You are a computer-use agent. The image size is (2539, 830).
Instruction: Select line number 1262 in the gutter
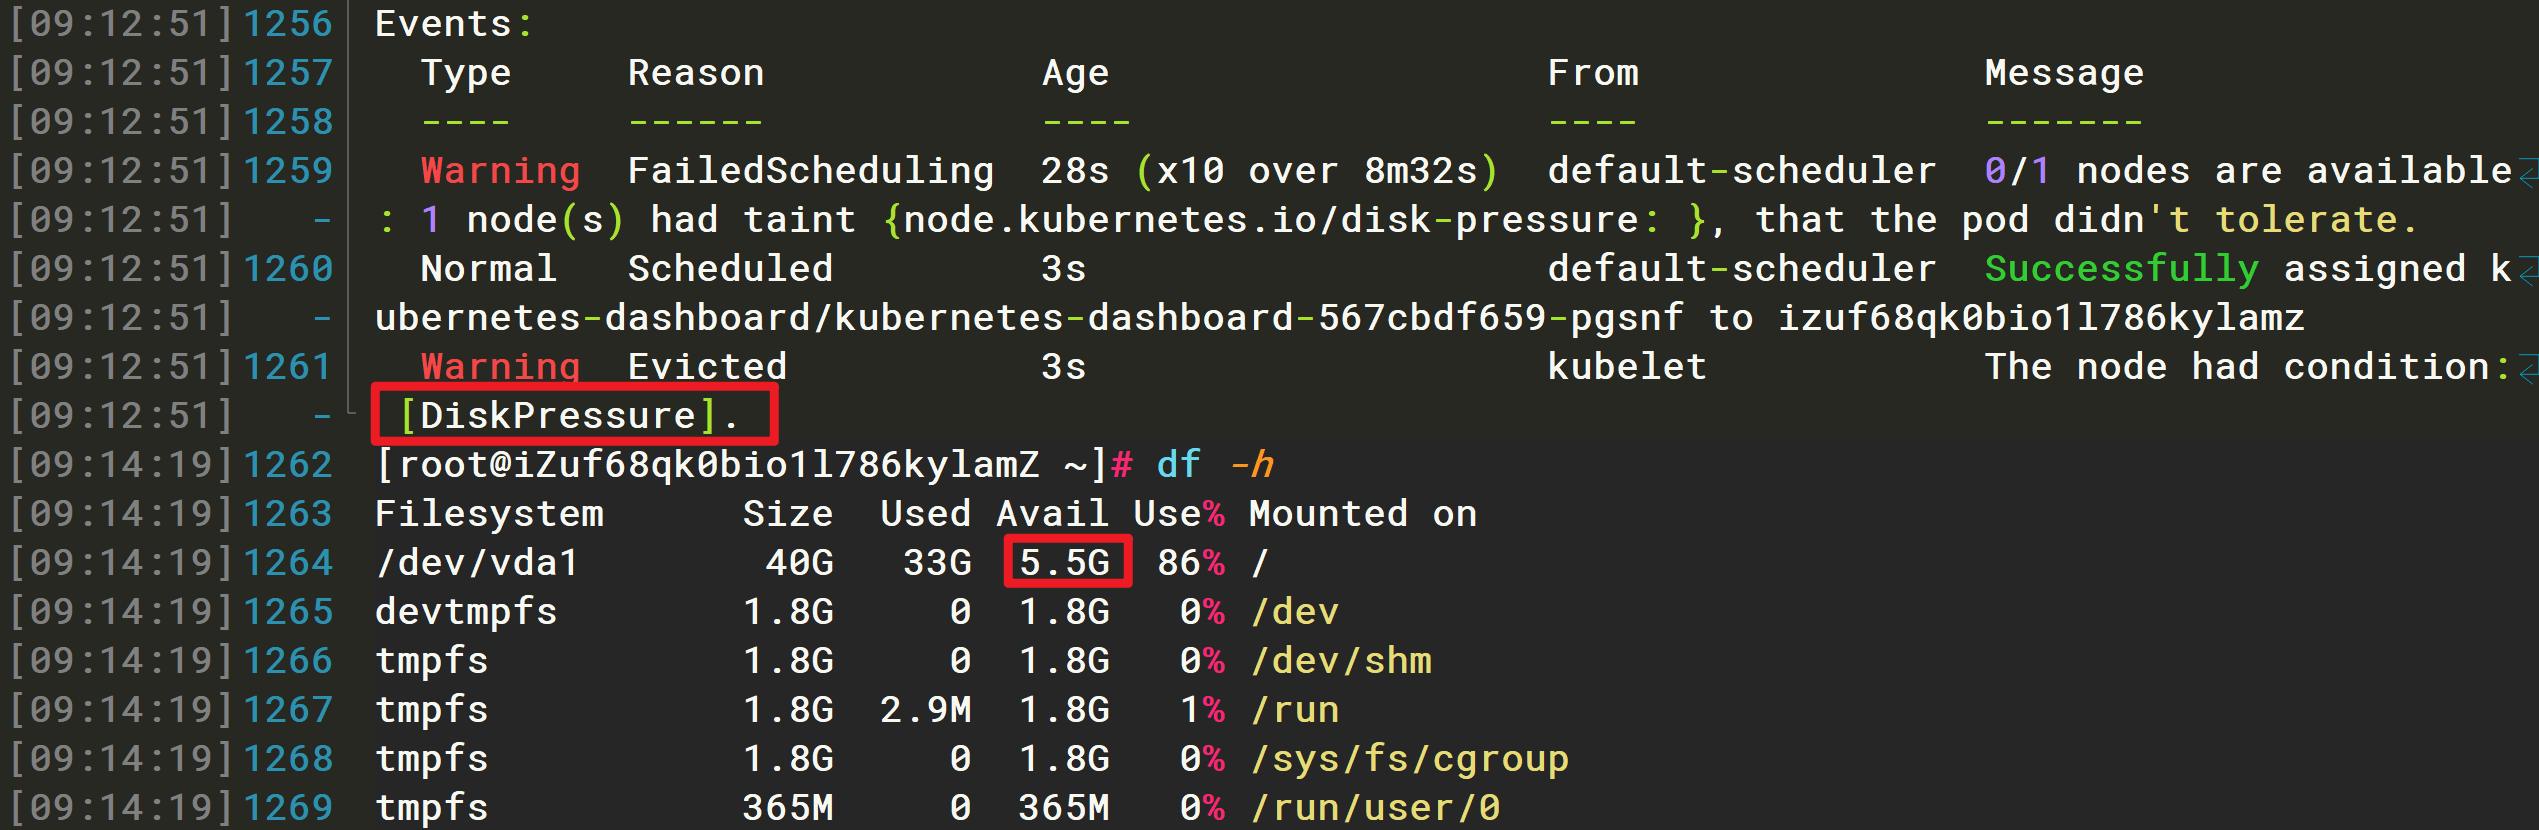click(x=288, y=465)
